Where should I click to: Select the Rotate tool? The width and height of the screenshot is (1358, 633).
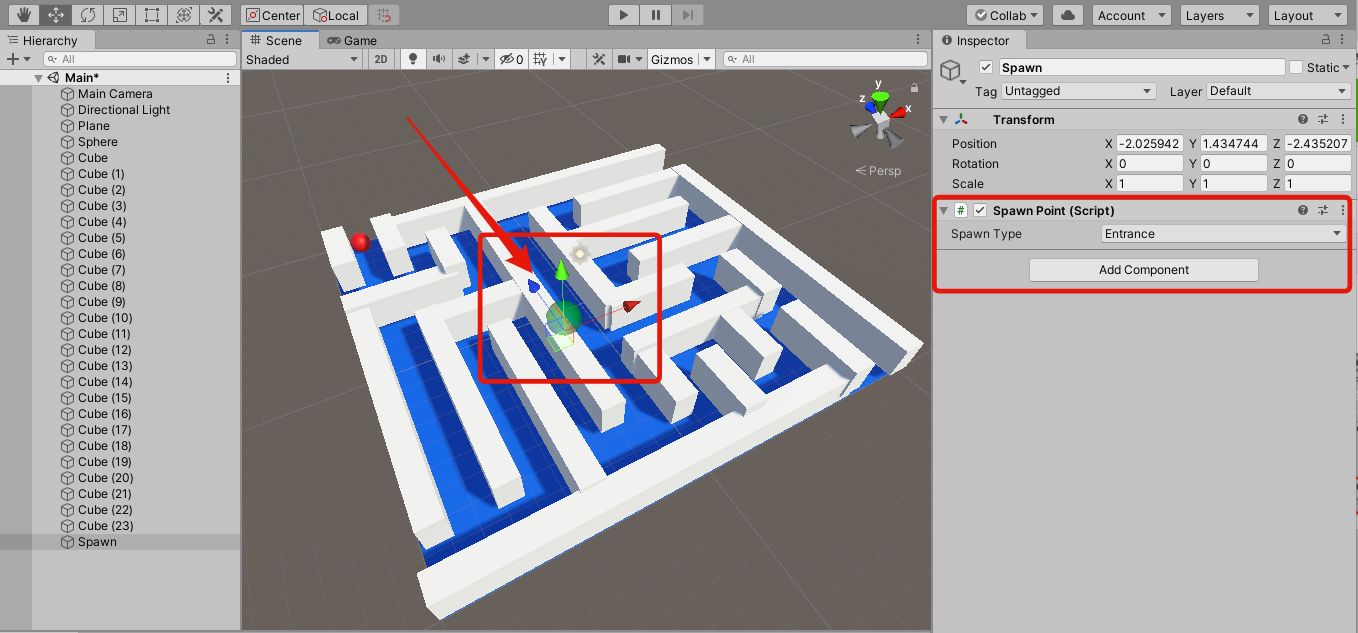(88, 15)
